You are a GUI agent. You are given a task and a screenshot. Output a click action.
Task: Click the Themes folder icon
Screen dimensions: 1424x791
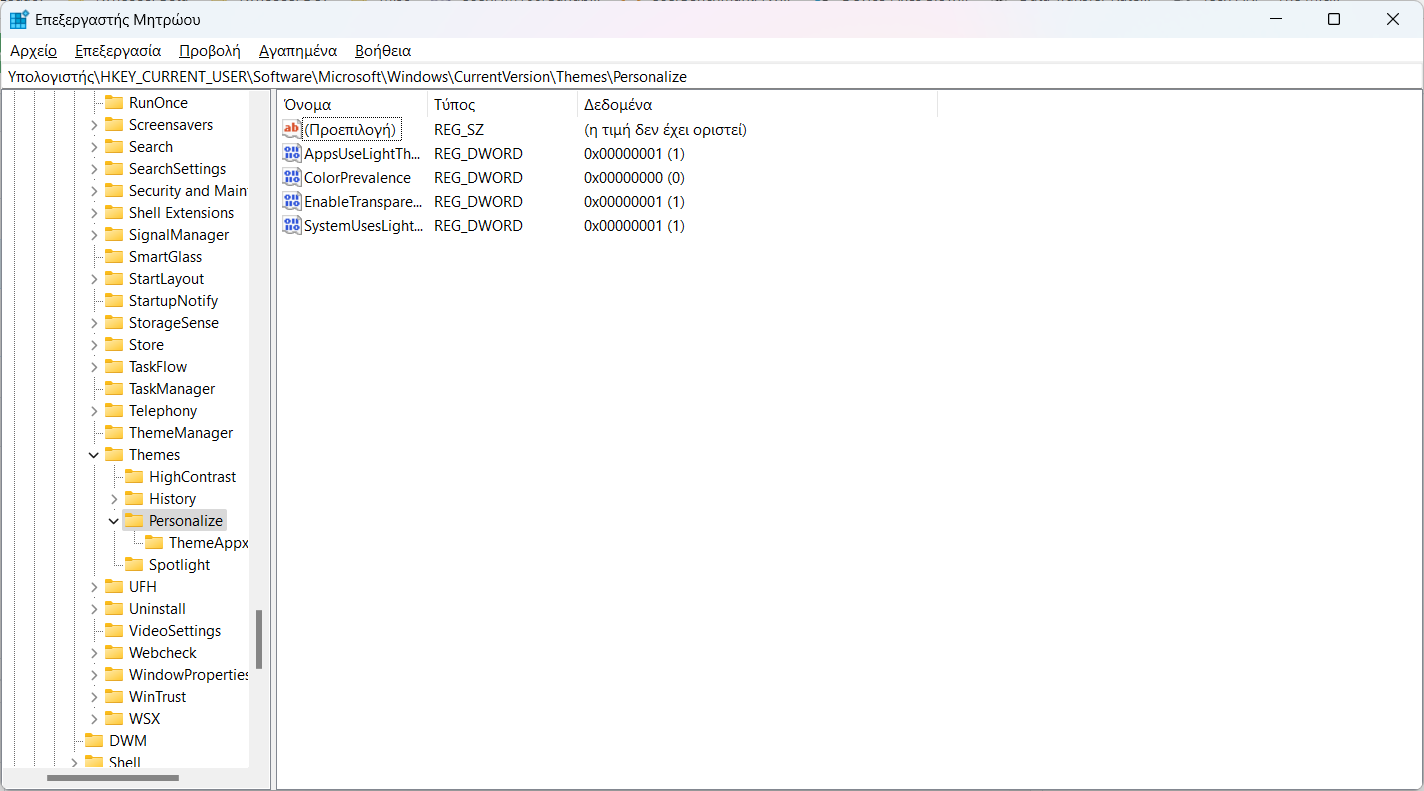(x=113, y=454)
